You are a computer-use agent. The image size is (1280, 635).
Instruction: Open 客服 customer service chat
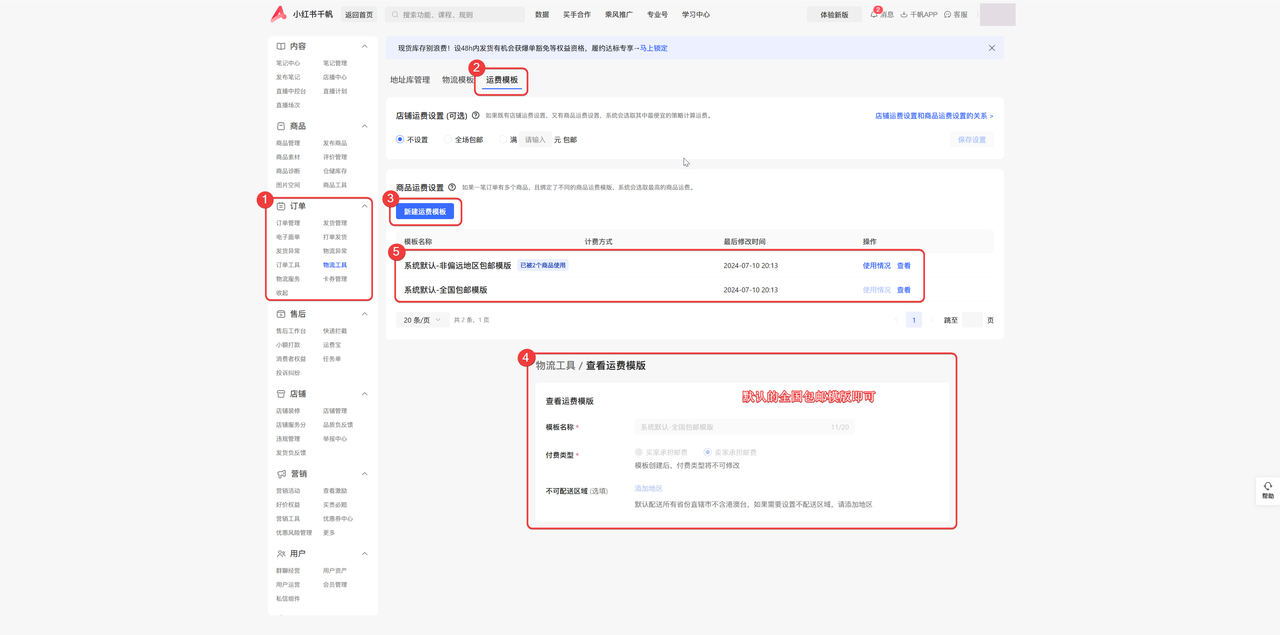coord(948,15)
